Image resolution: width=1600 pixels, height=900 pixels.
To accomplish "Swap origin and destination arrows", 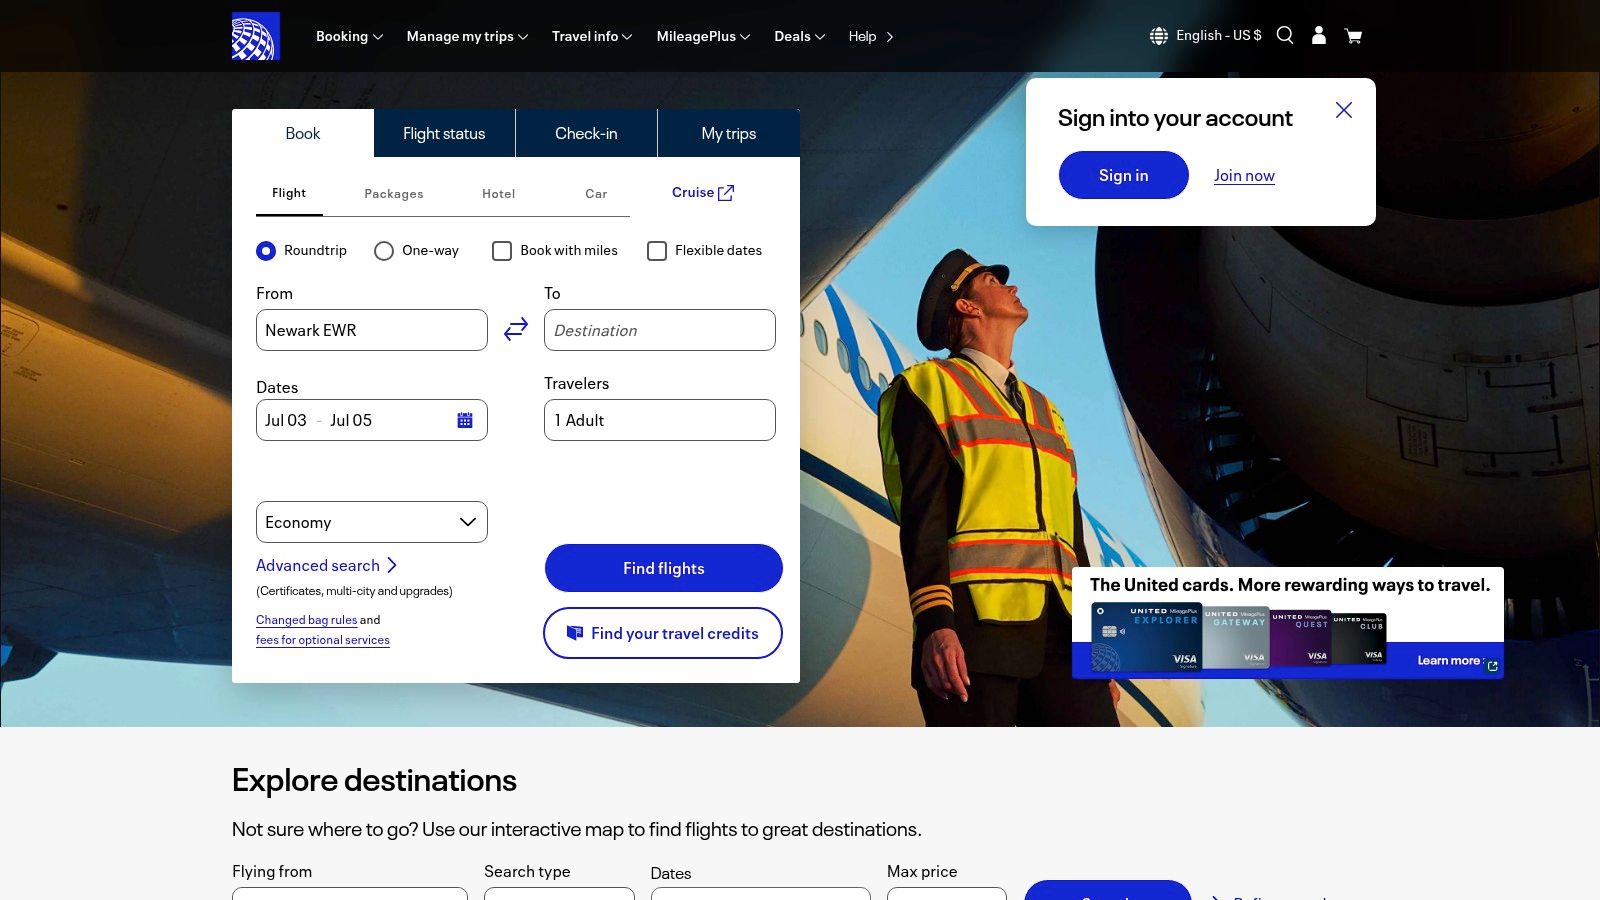I will (x=516, y=329).
